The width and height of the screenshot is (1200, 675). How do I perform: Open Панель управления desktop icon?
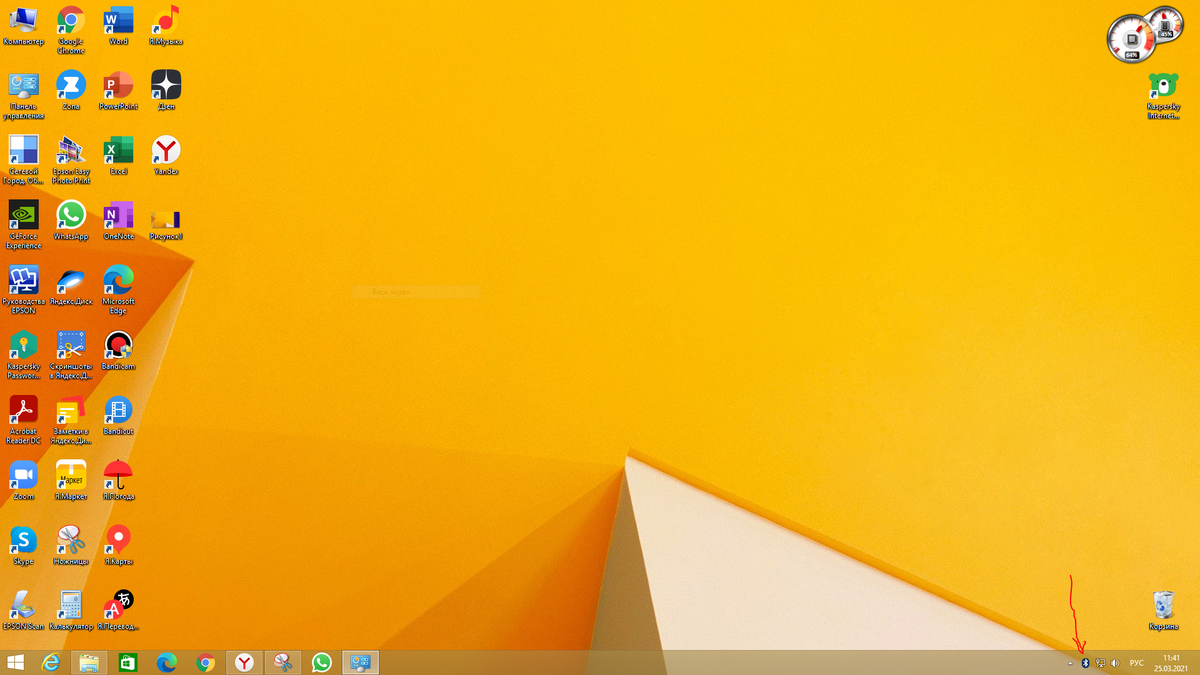click(x=24, y=95)
